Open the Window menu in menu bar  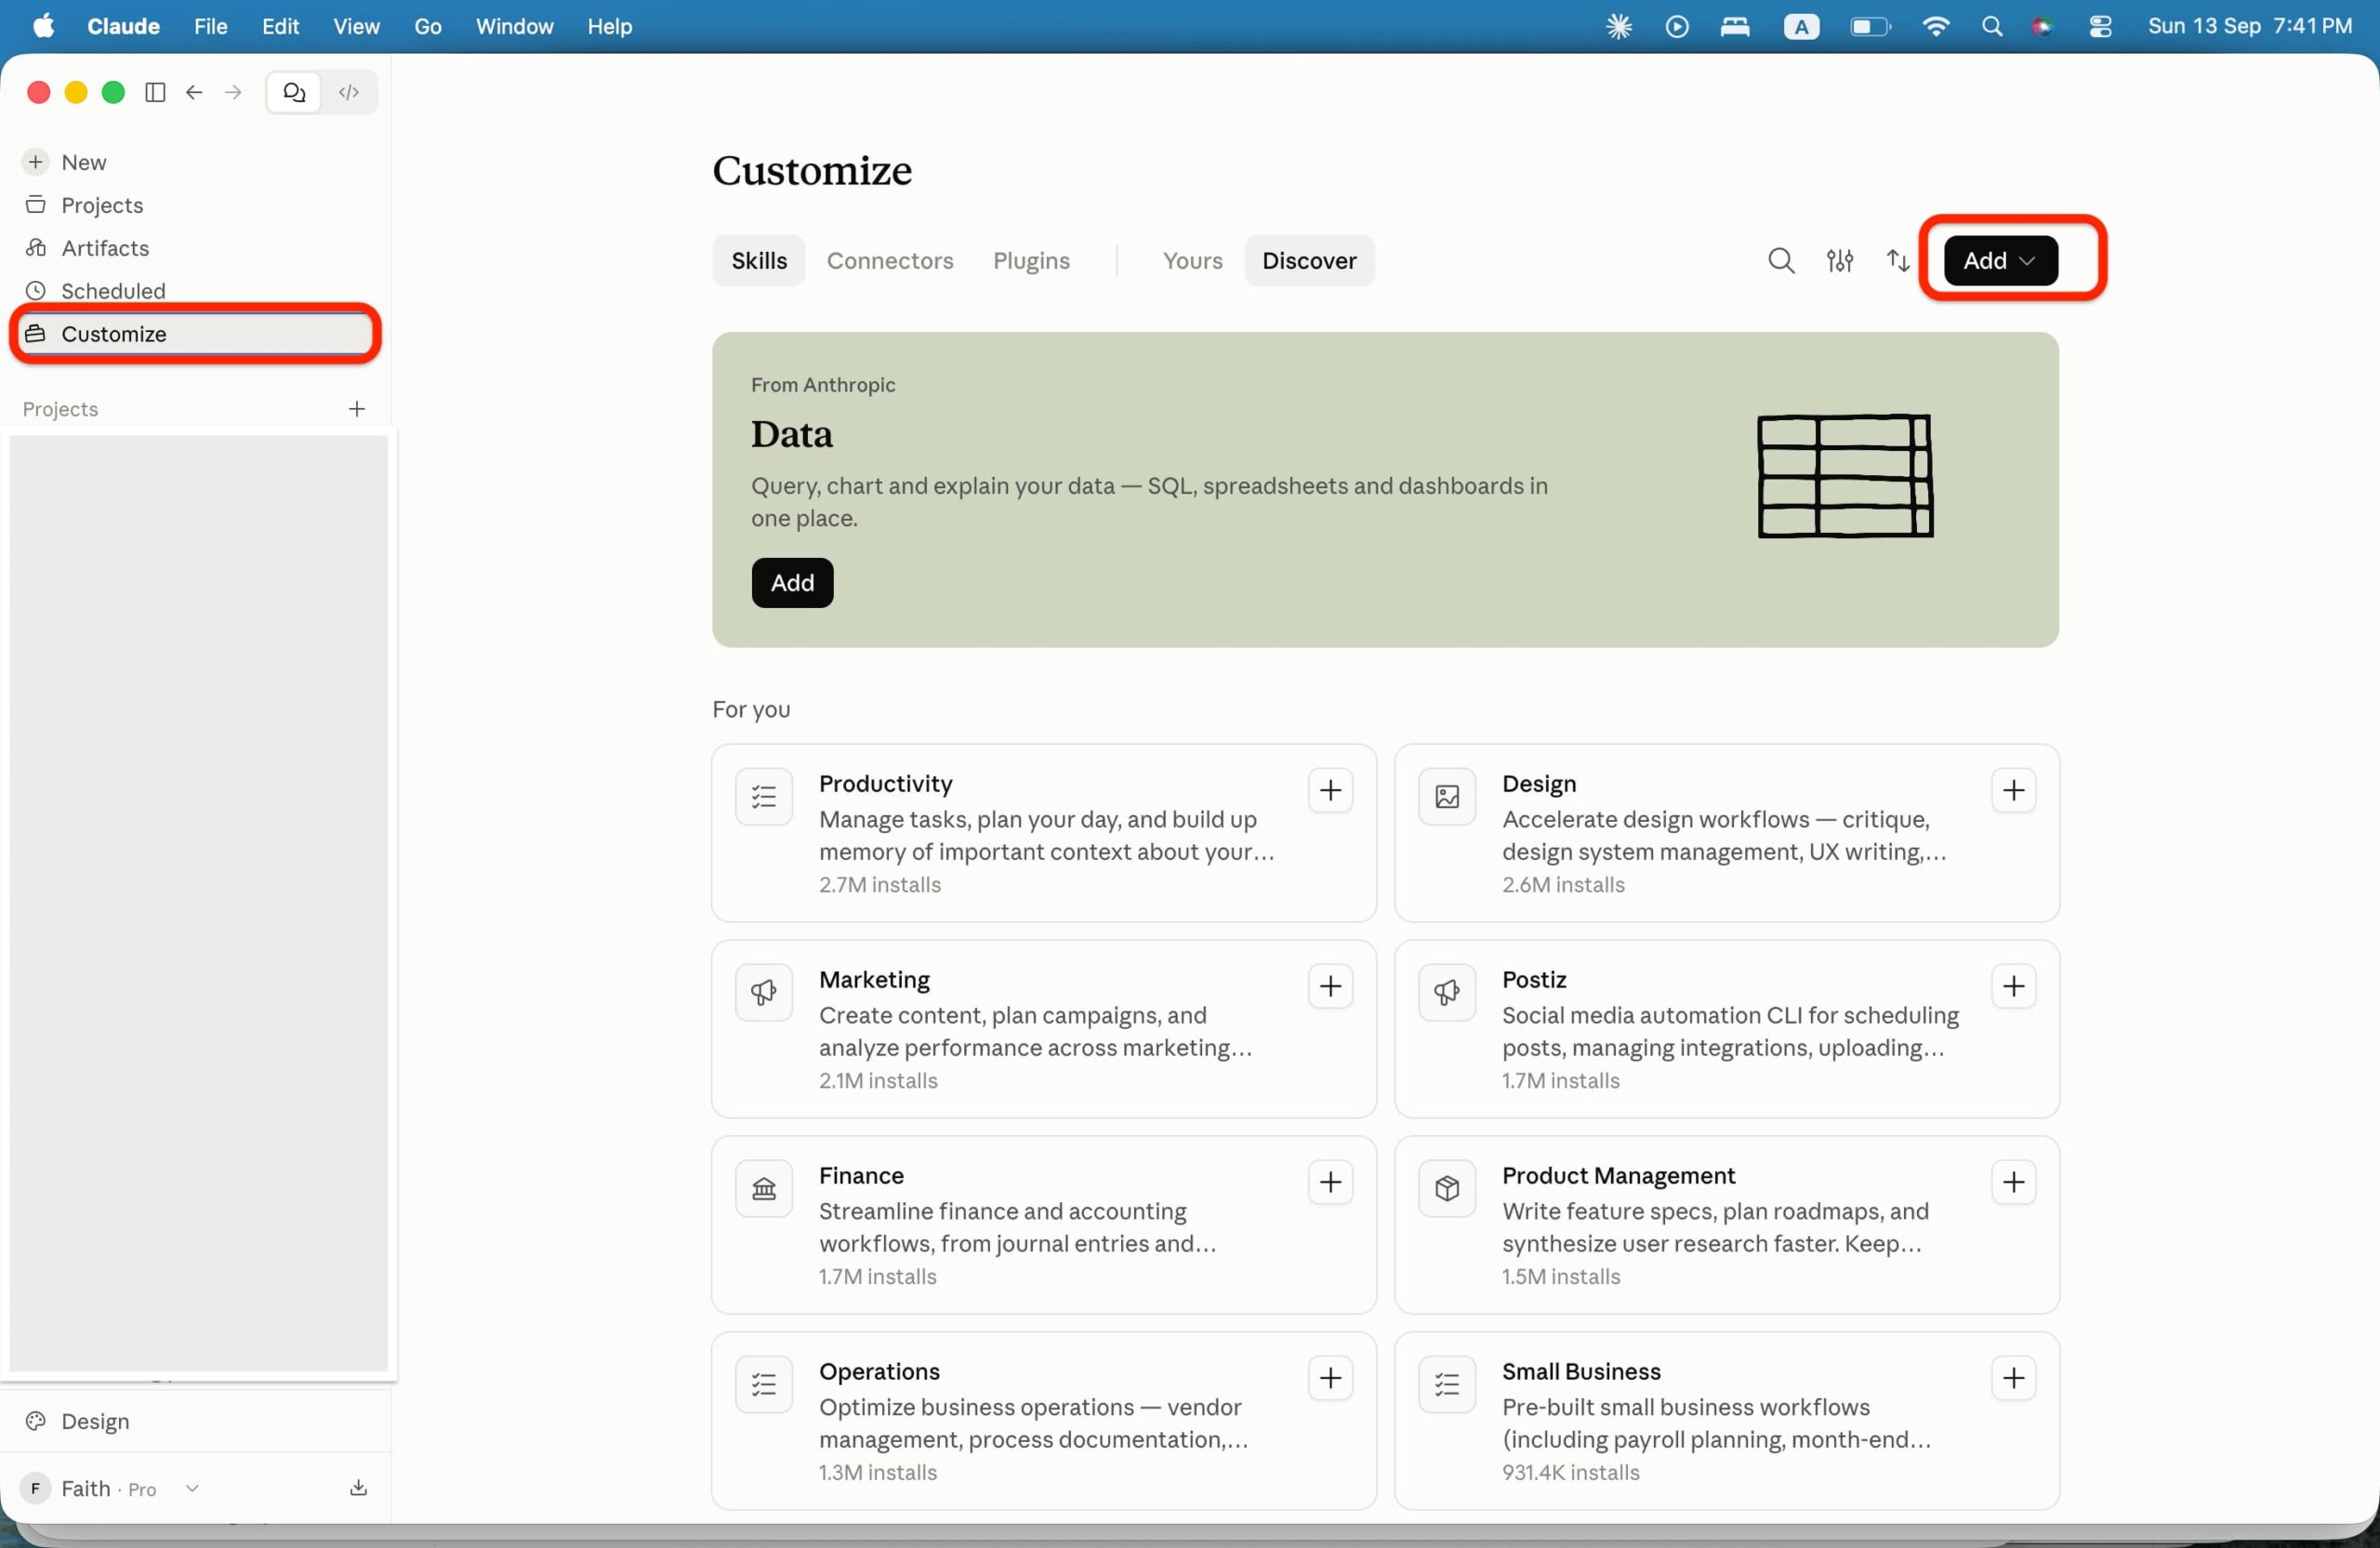point(514,26)
